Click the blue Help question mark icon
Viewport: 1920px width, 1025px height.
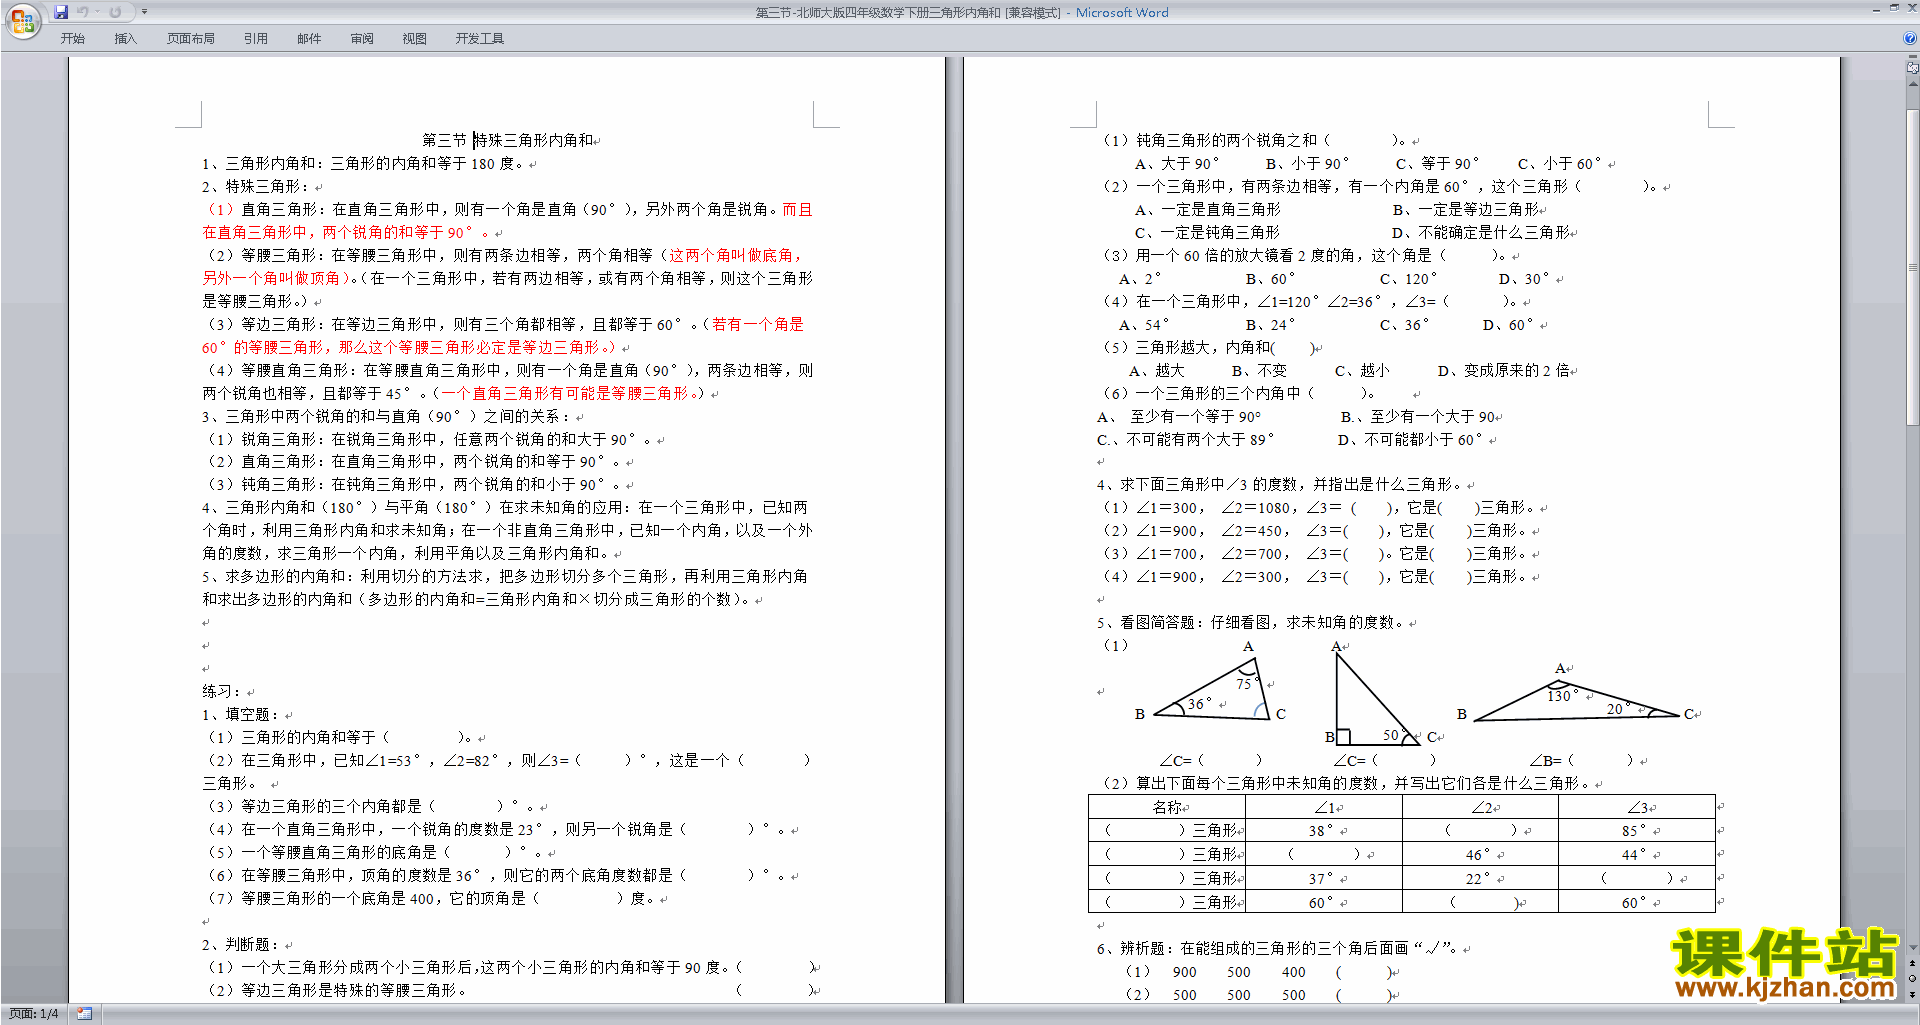pyautogui.click(x=1910, y=39)
